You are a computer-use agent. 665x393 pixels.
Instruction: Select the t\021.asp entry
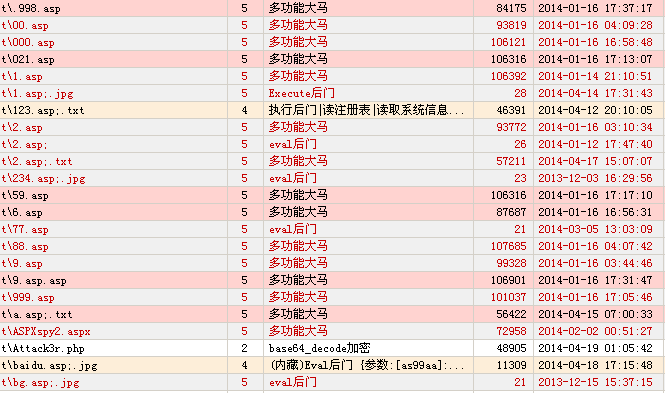tap(28, 59)
